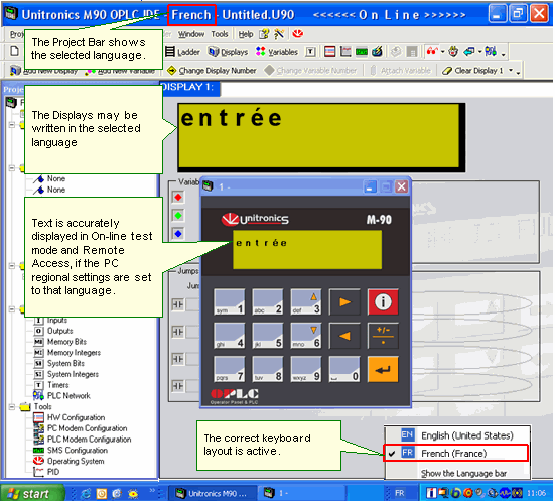The width and height of the screenshot is (555, 502).
Task: Click the blue return arrow toolbar icon
Action: pos(469,52)
